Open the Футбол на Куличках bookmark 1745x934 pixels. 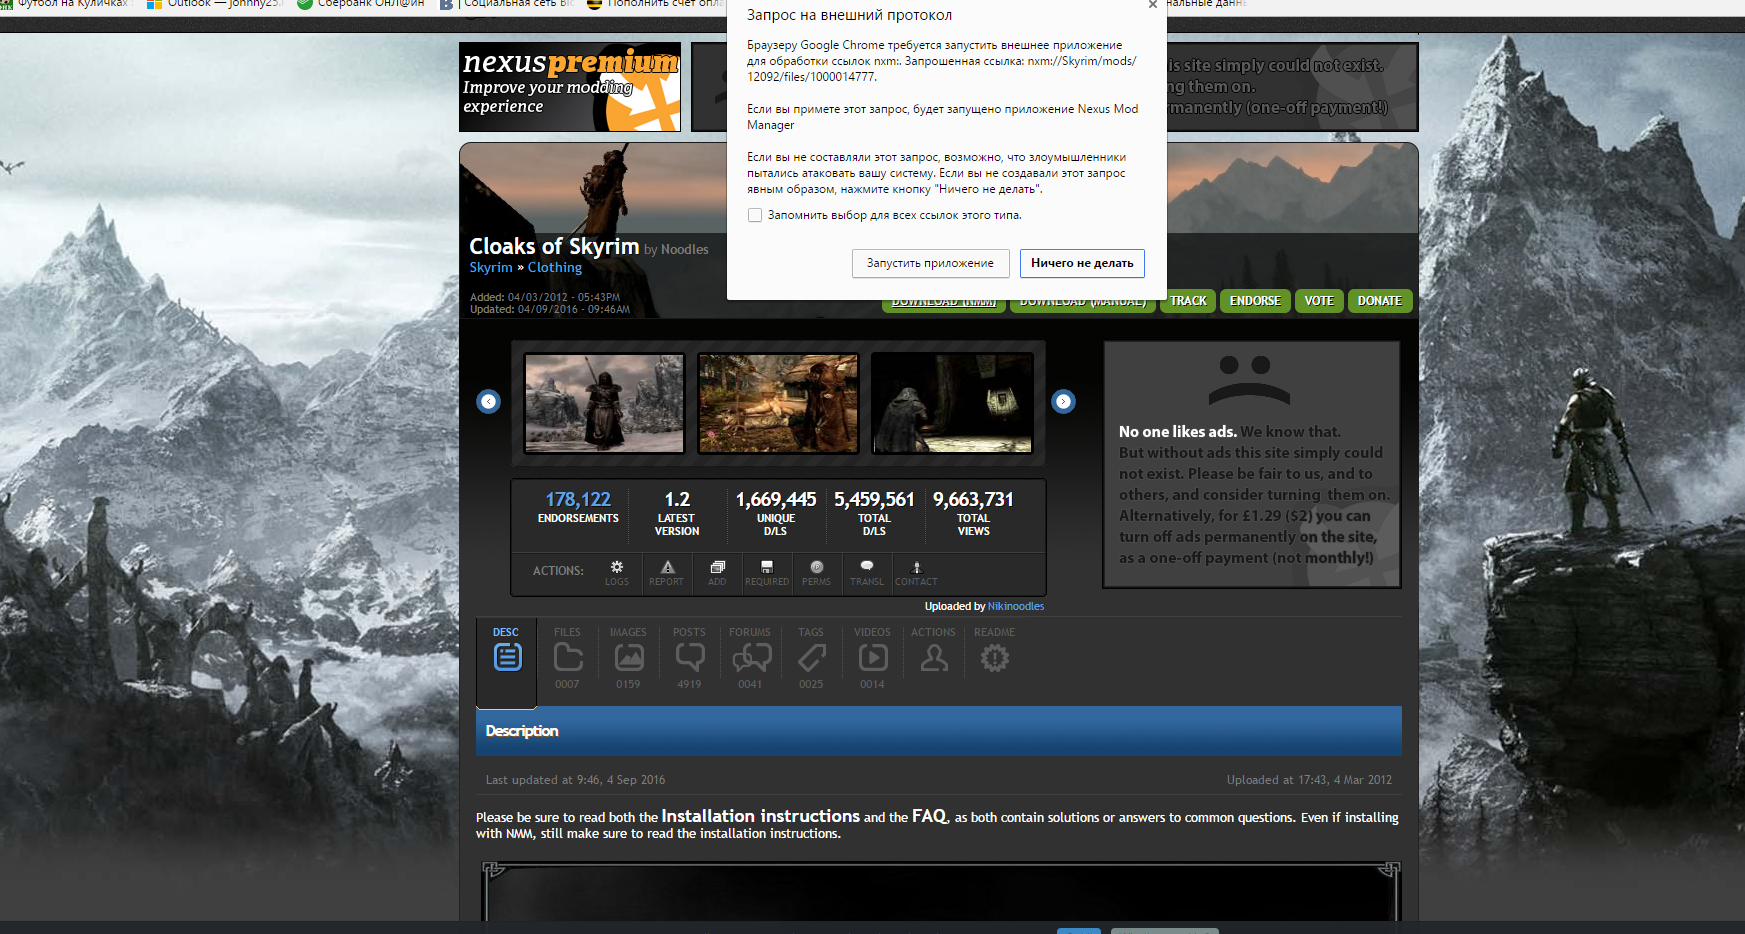click(x=66, y=4)
